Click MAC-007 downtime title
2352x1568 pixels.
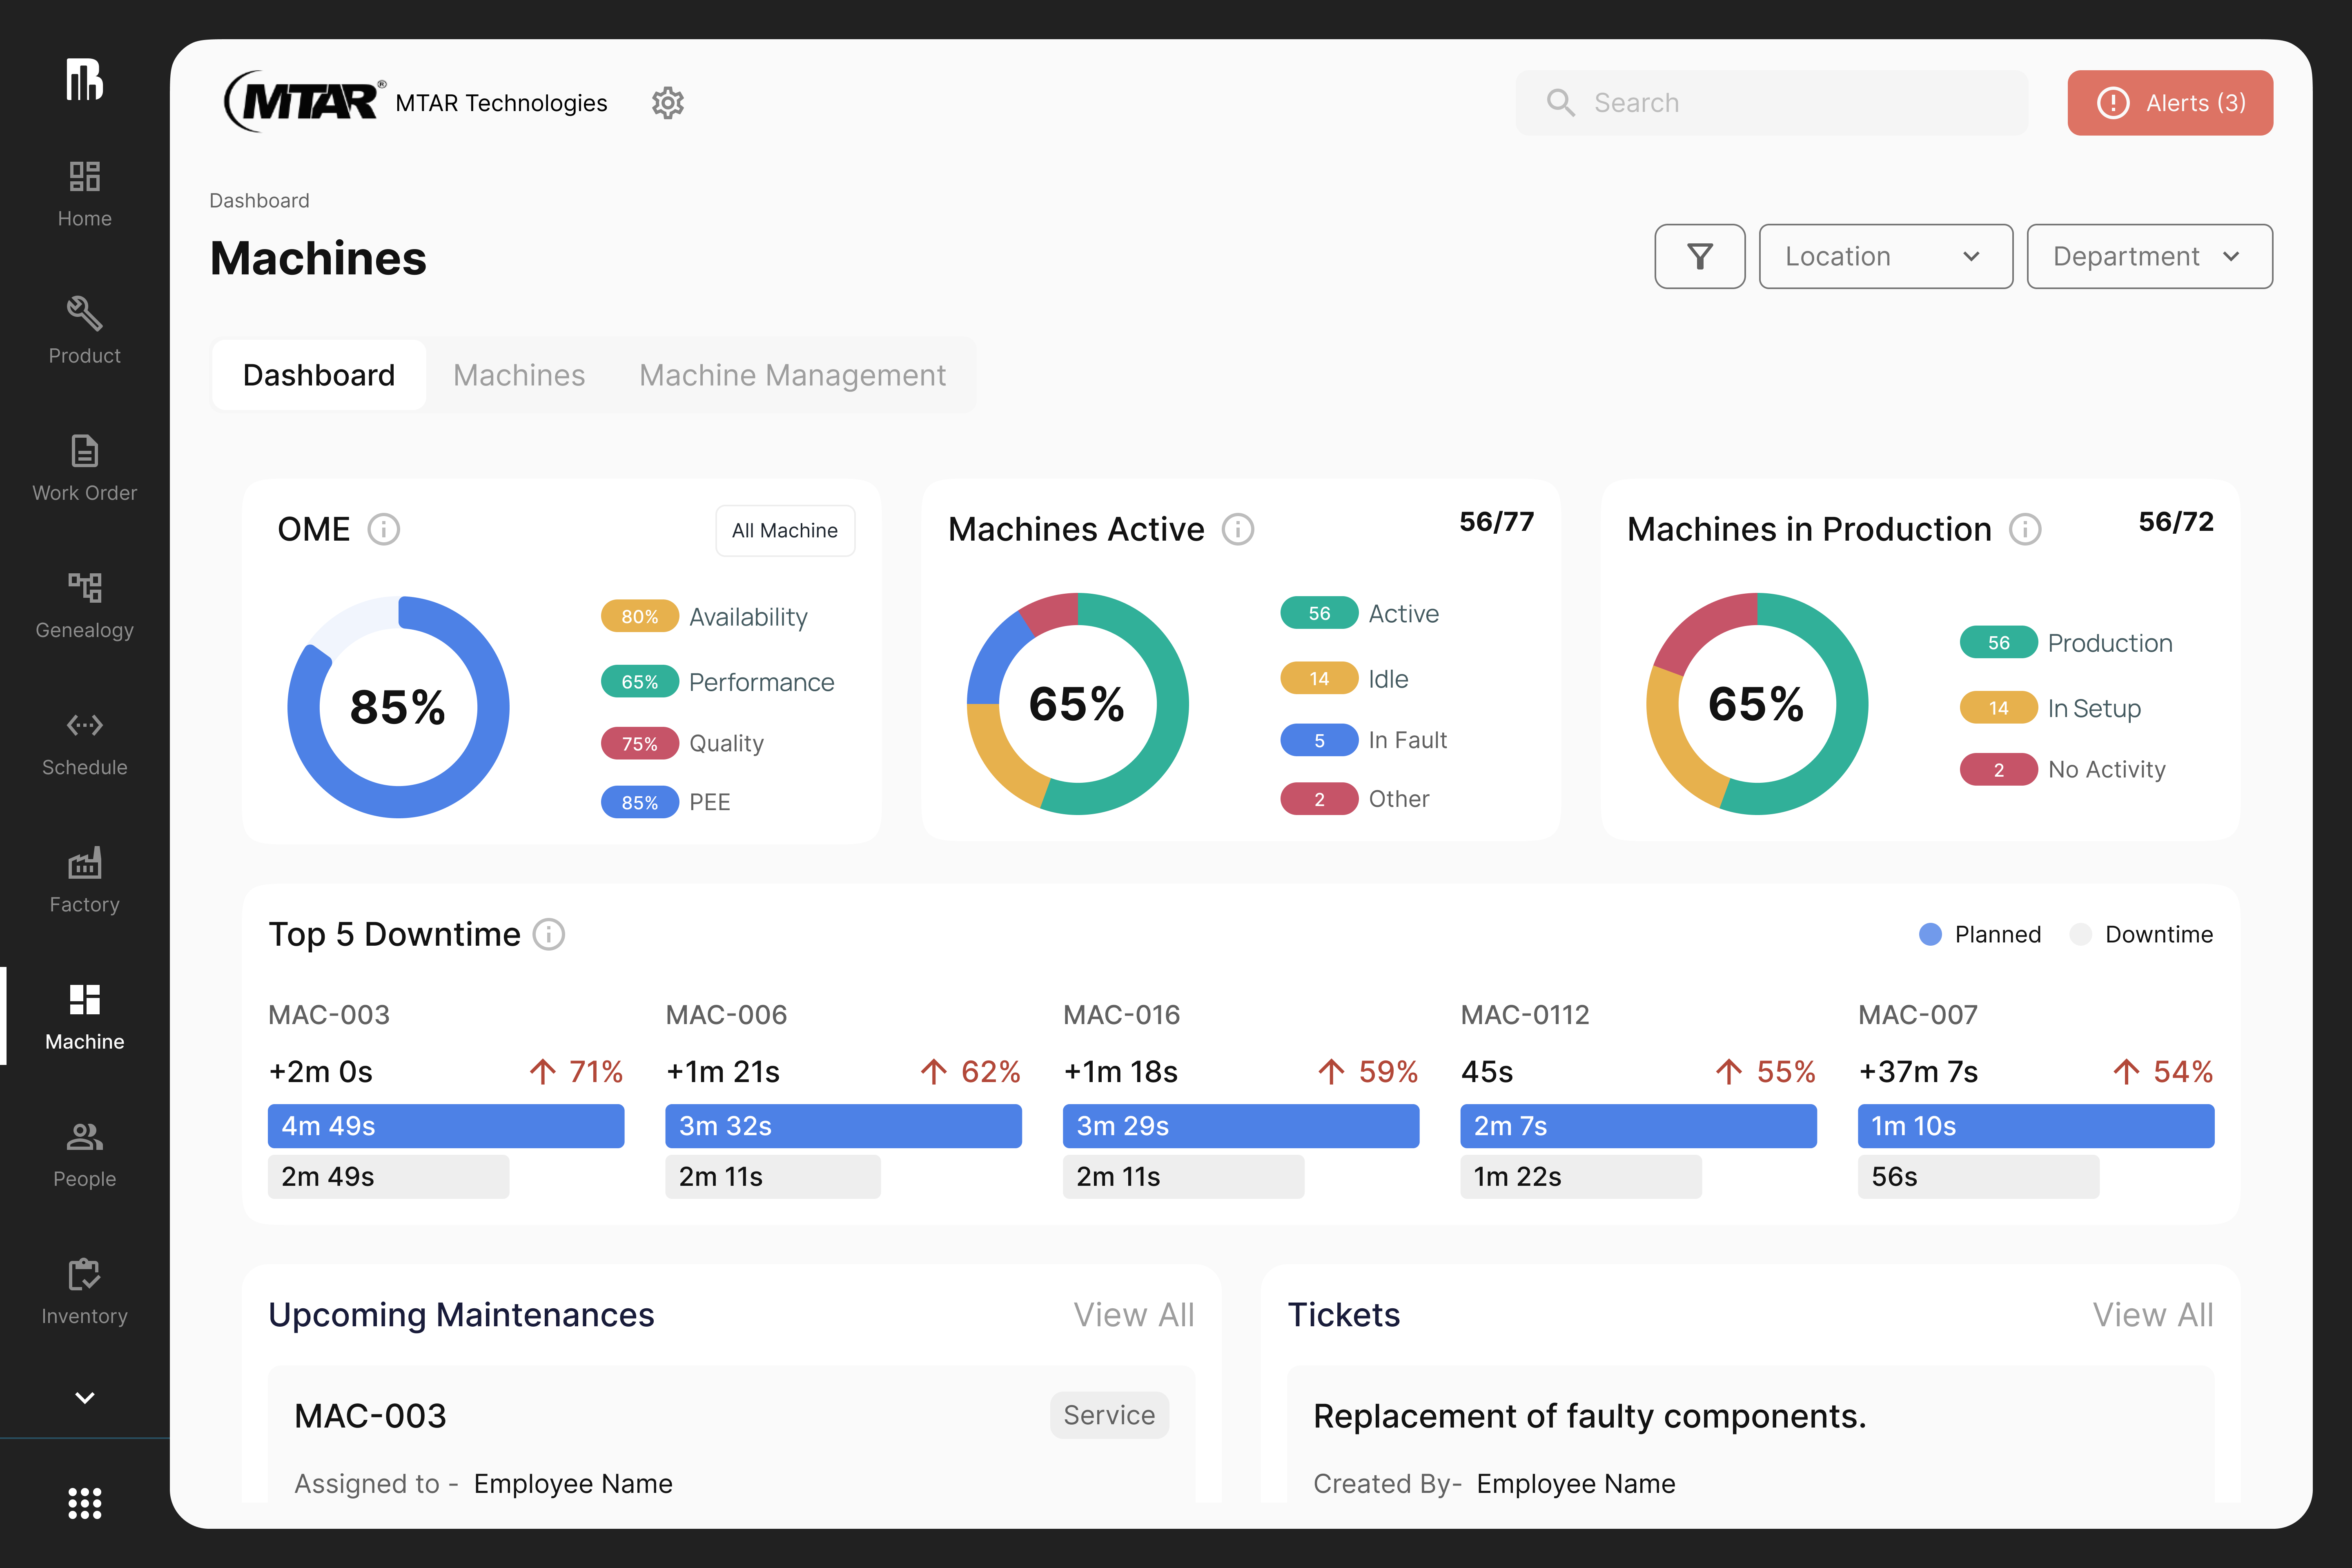tap(1917, 1015)
